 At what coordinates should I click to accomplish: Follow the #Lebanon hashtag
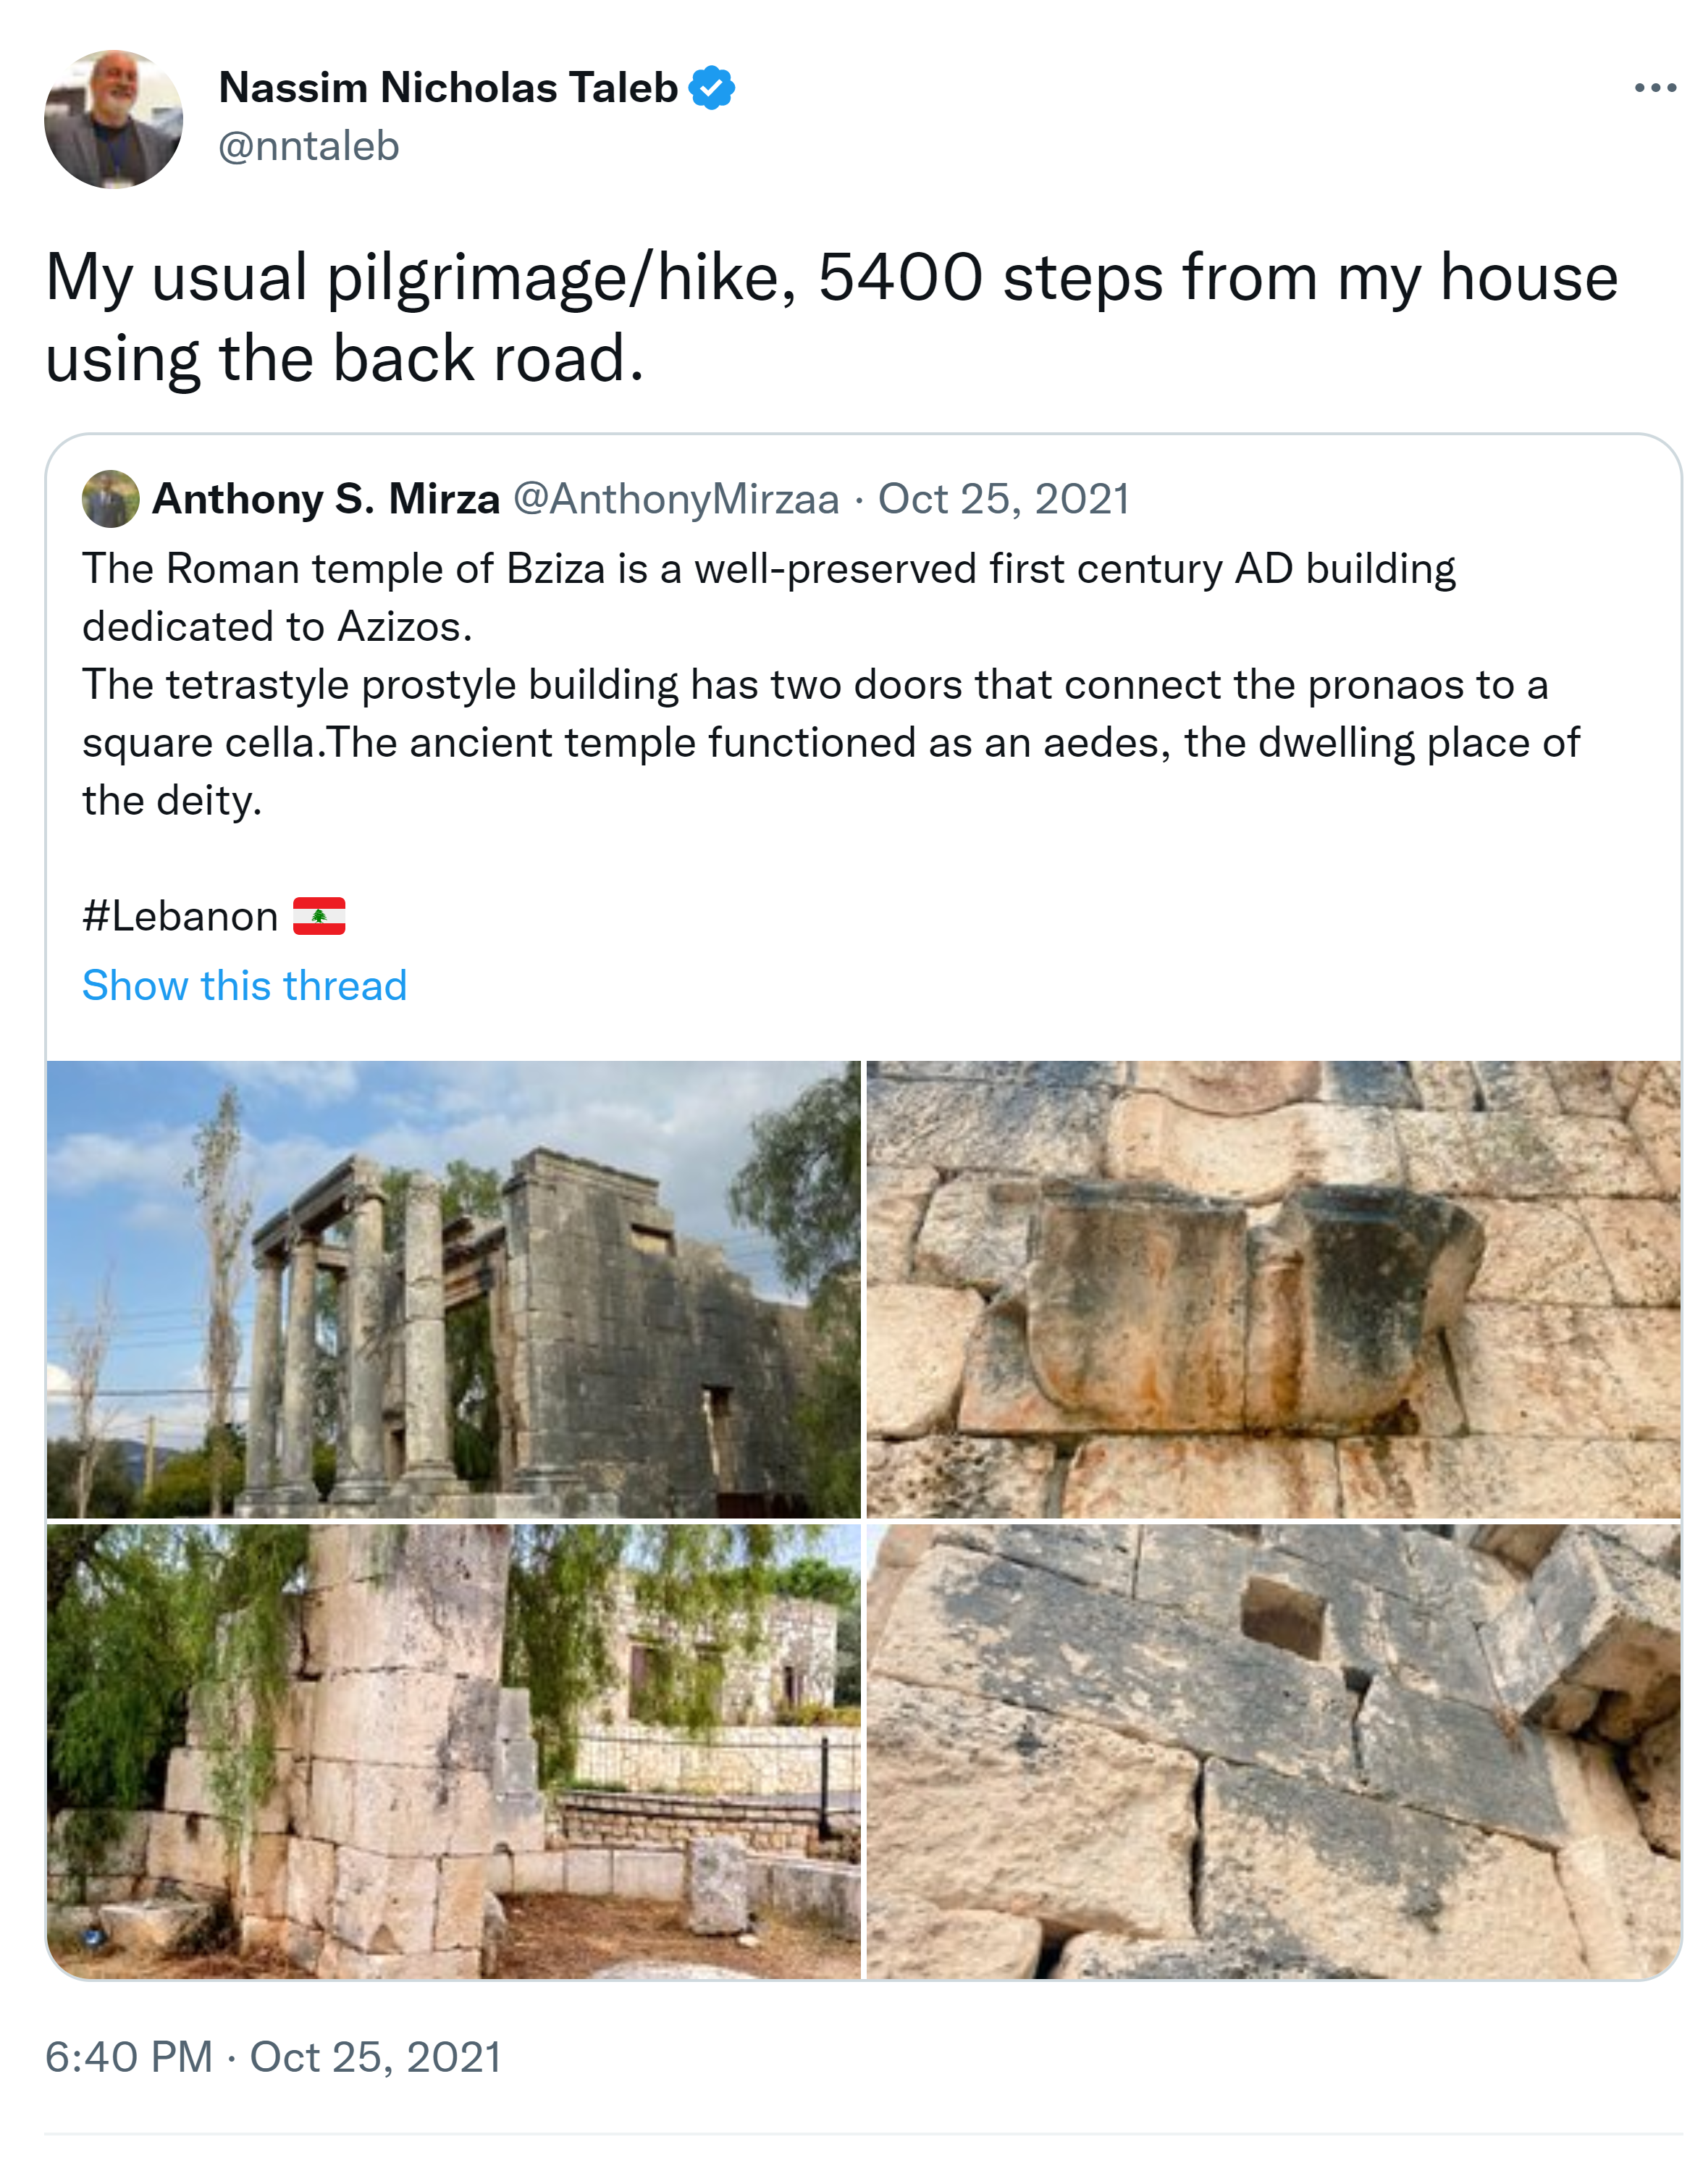tap(180, 916)
